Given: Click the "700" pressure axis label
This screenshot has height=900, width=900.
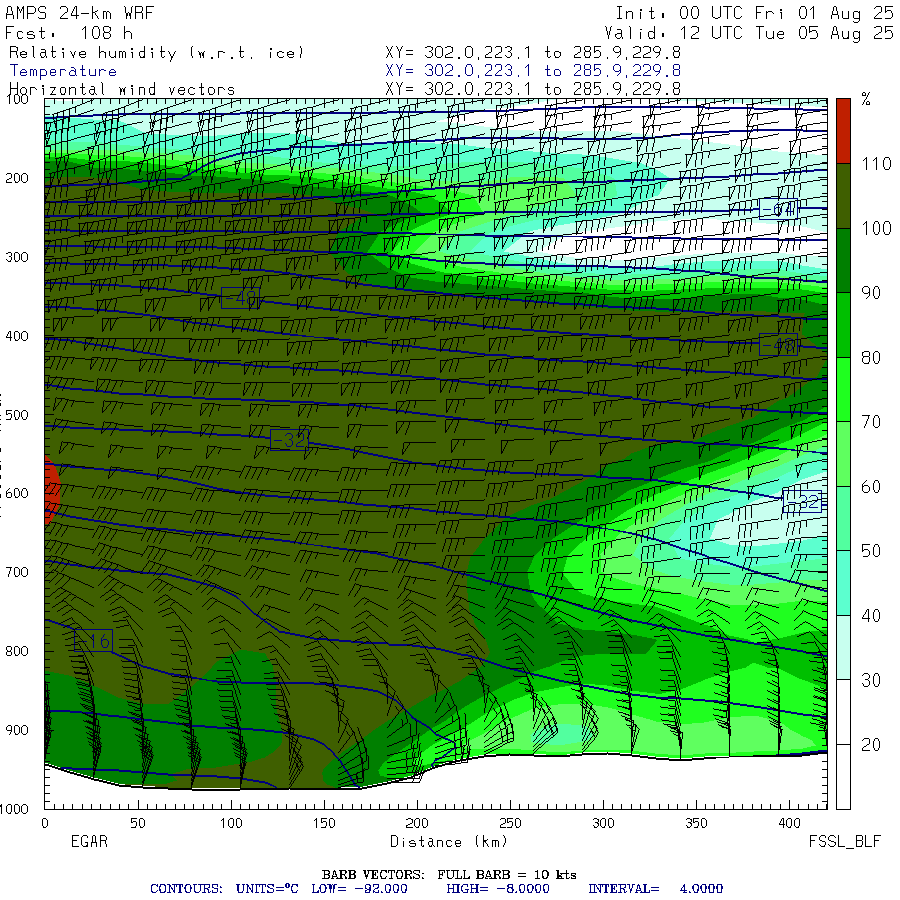Looking at the screenshot, I should (17, 572).
